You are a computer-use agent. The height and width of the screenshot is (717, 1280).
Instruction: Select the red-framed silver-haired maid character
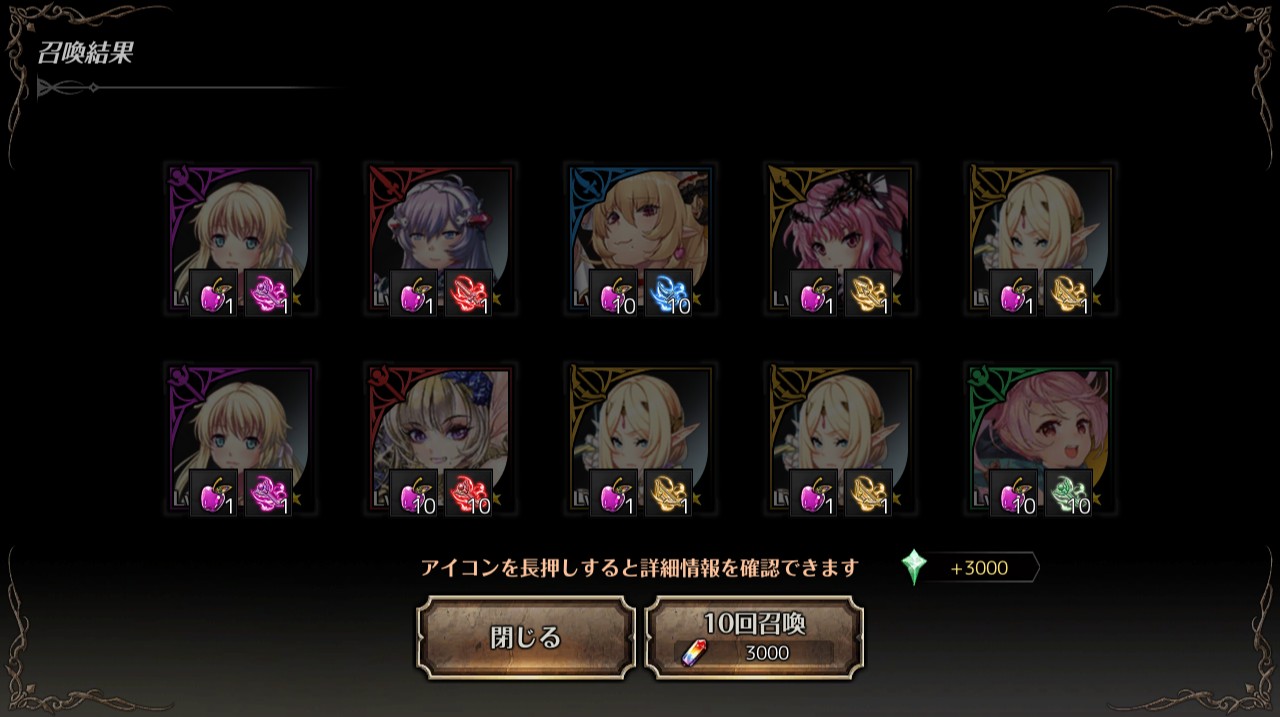coord(441,239)
